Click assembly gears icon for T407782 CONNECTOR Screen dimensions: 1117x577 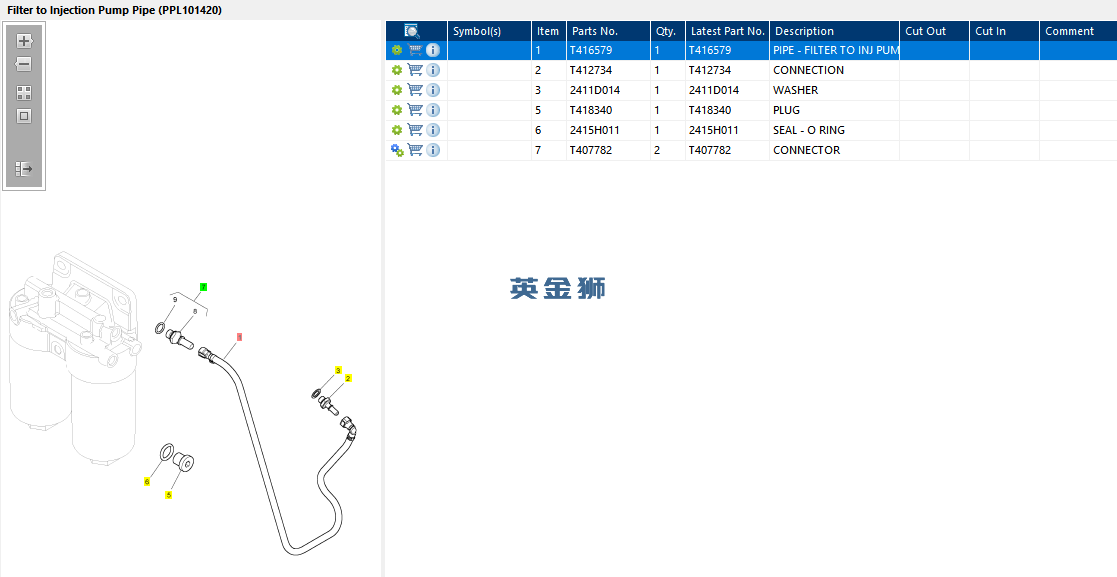(x=398, y=150)
